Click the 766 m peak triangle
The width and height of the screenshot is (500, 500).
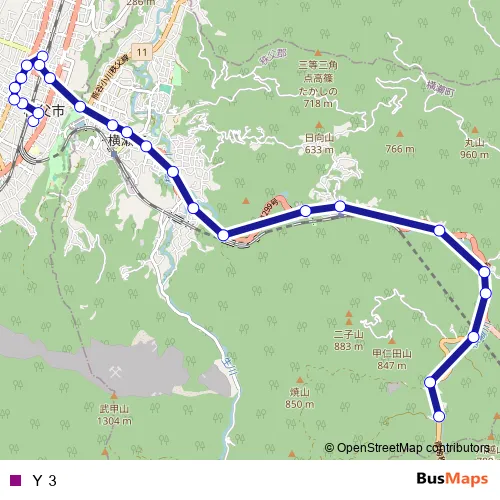point(400,134)
